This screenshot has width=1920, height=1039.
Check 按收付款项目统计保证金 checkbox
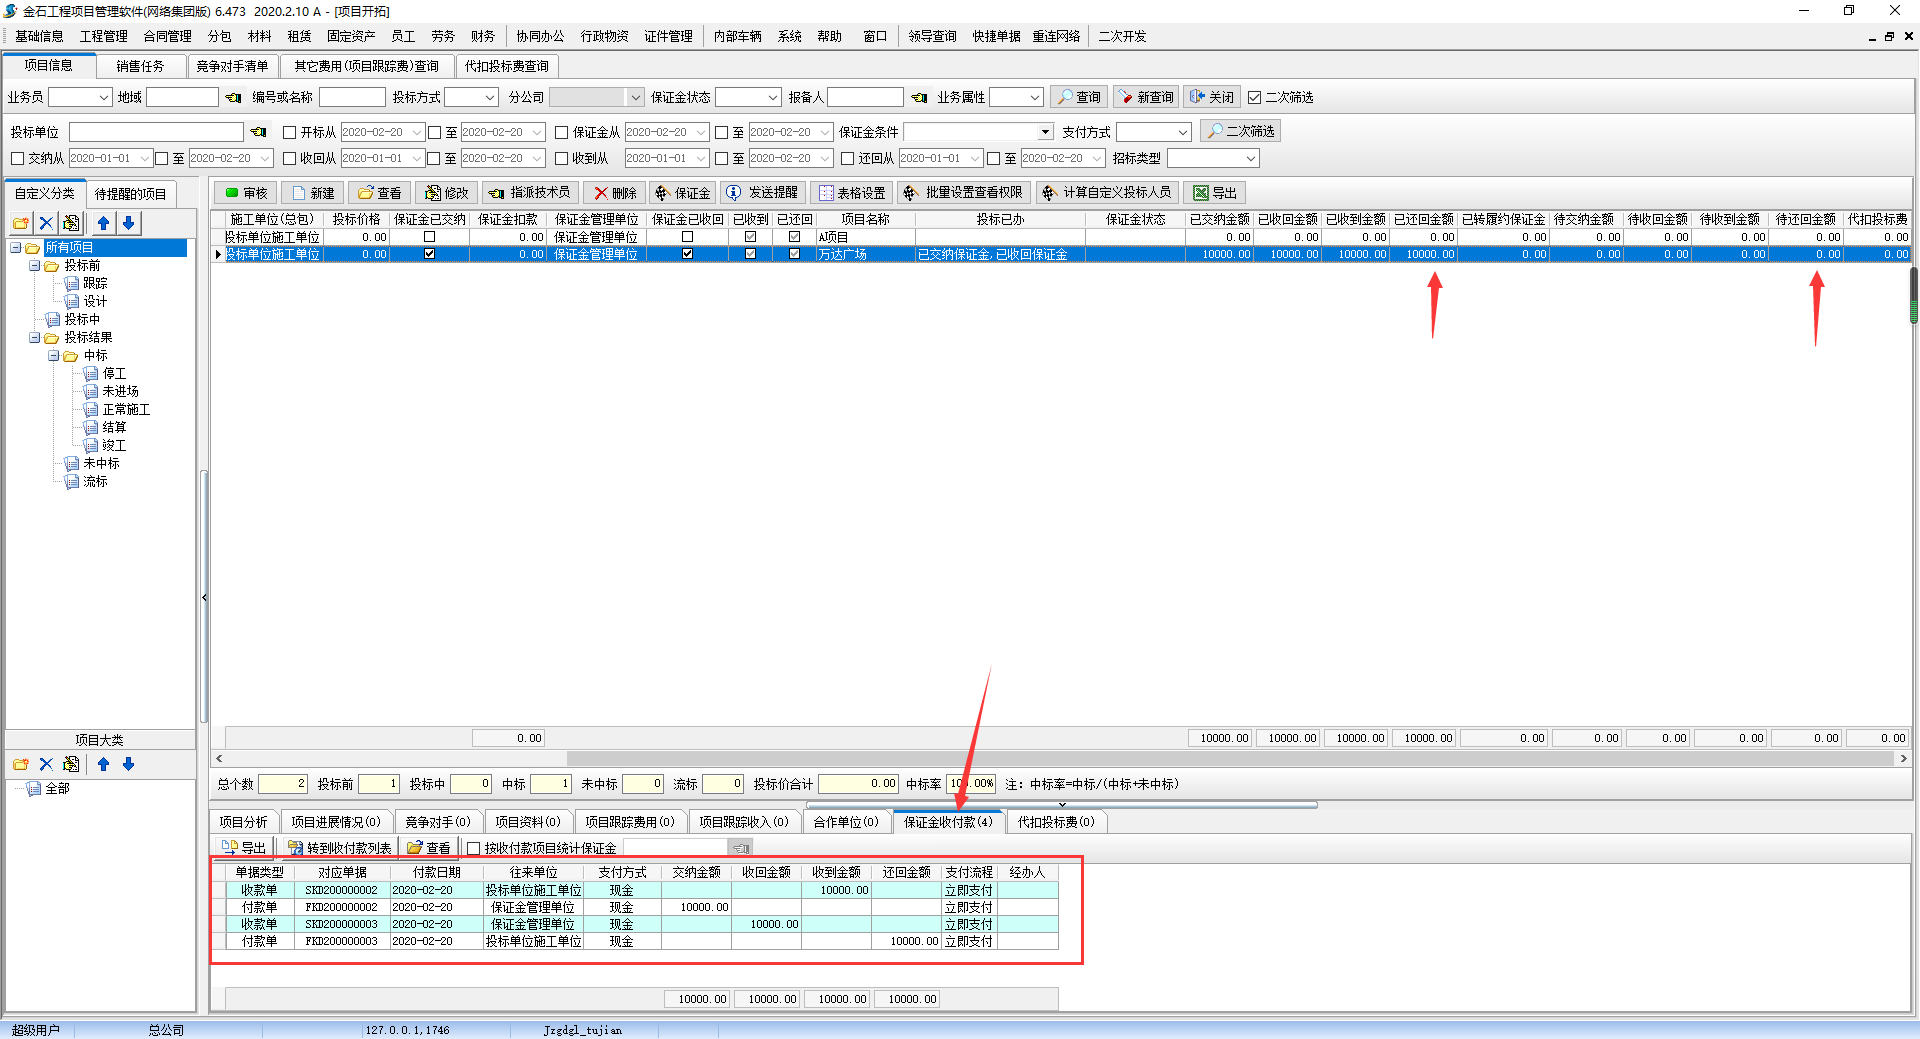click(474, 849)
